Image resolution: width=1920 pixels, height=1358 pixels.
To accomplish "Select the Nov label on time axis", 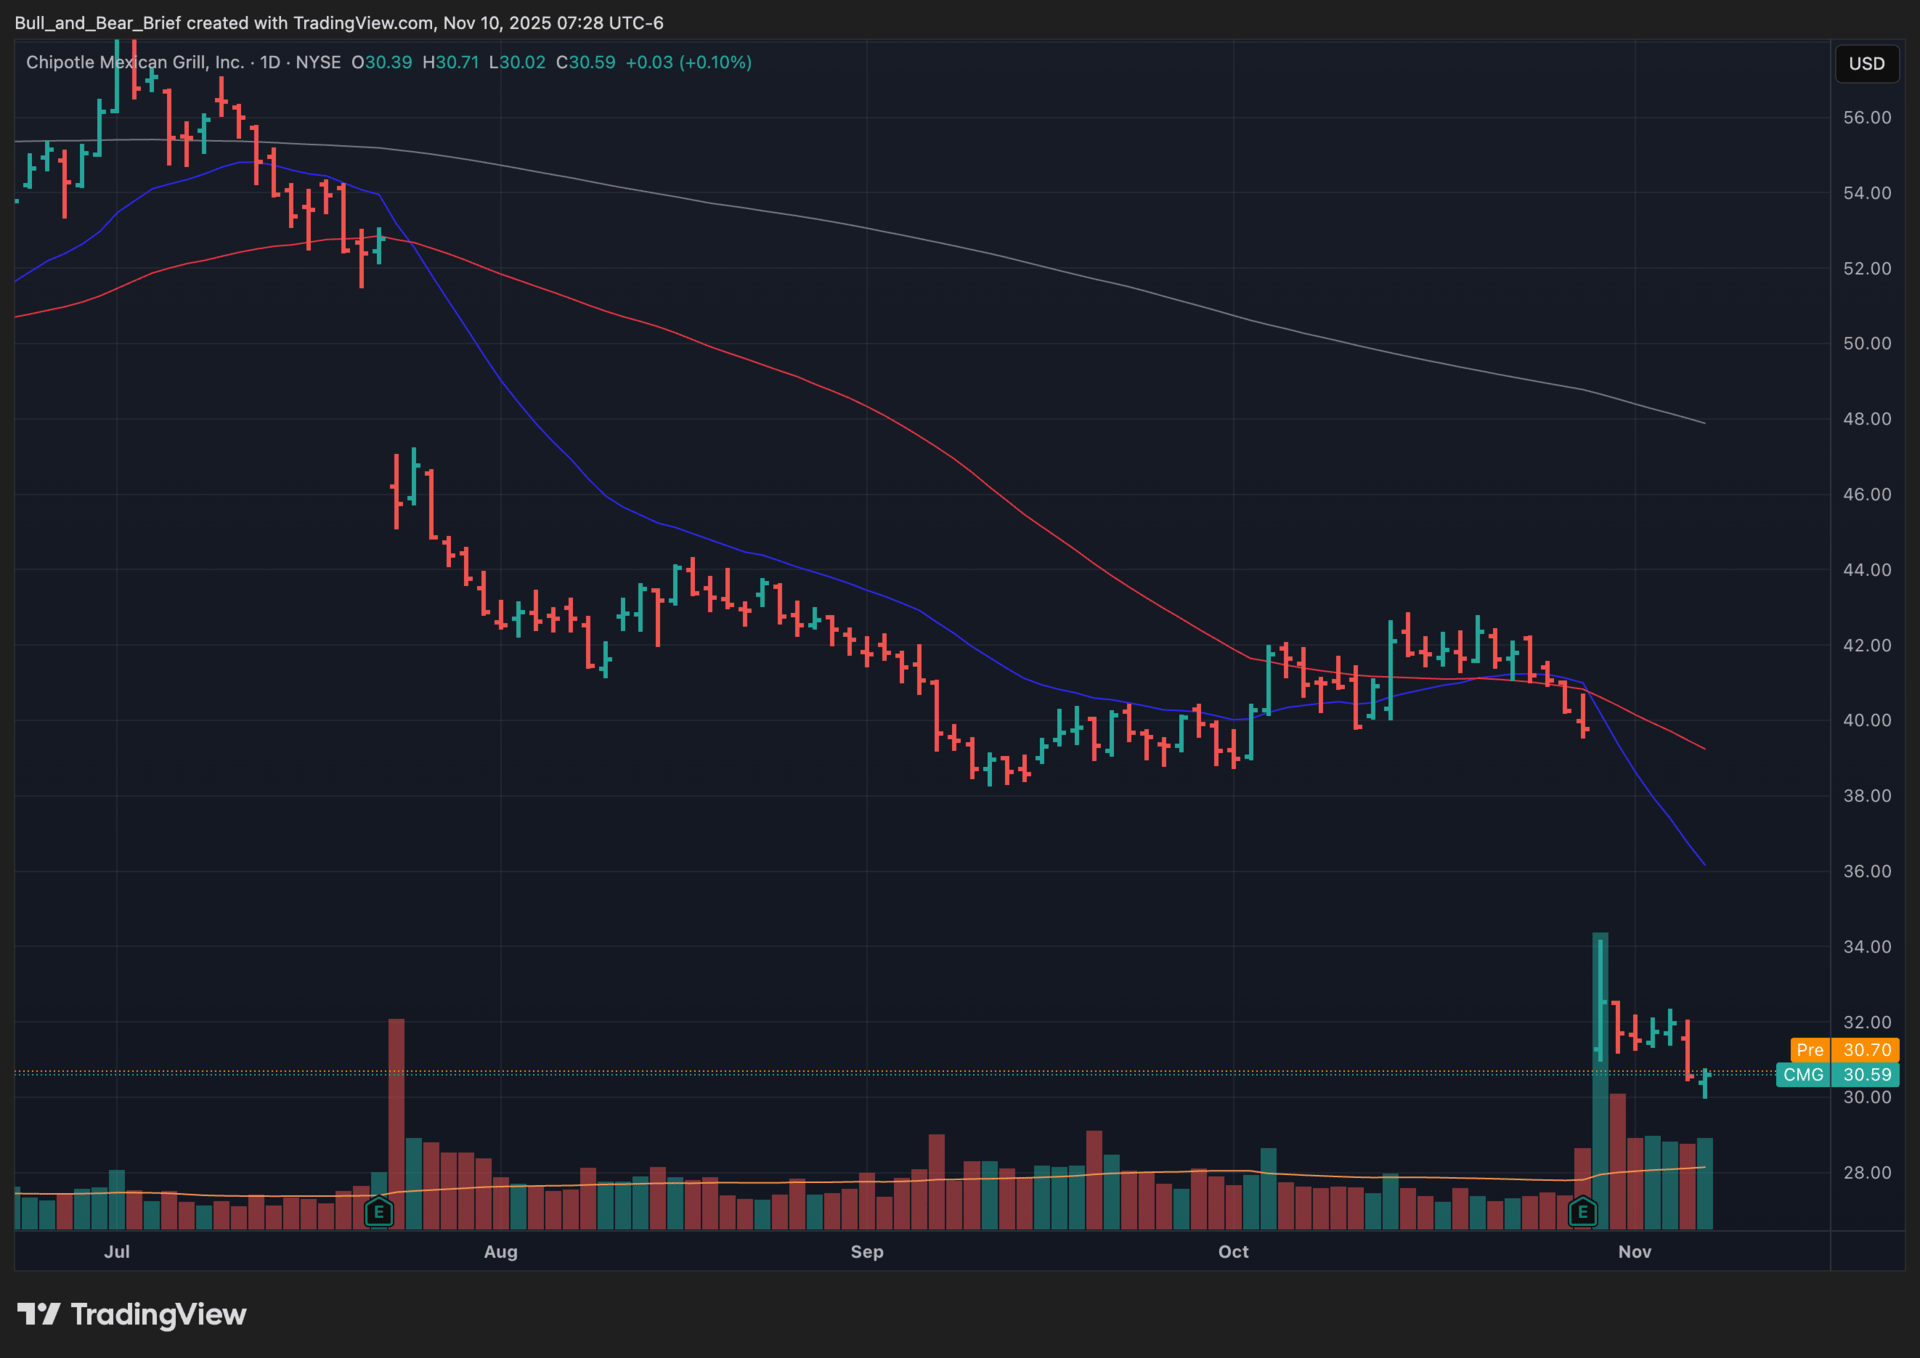I will click(x=1634, y=1252).
